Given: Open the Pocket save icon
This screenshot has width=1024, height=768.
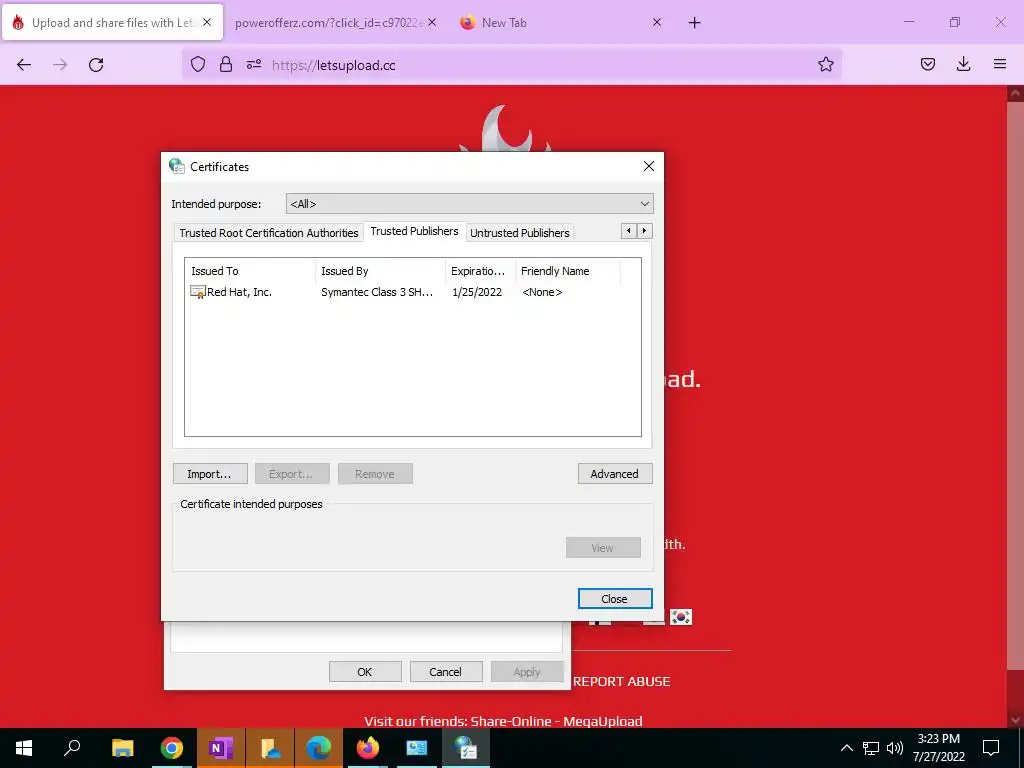Looking at the screenshot, I should (x=927, y=64).
